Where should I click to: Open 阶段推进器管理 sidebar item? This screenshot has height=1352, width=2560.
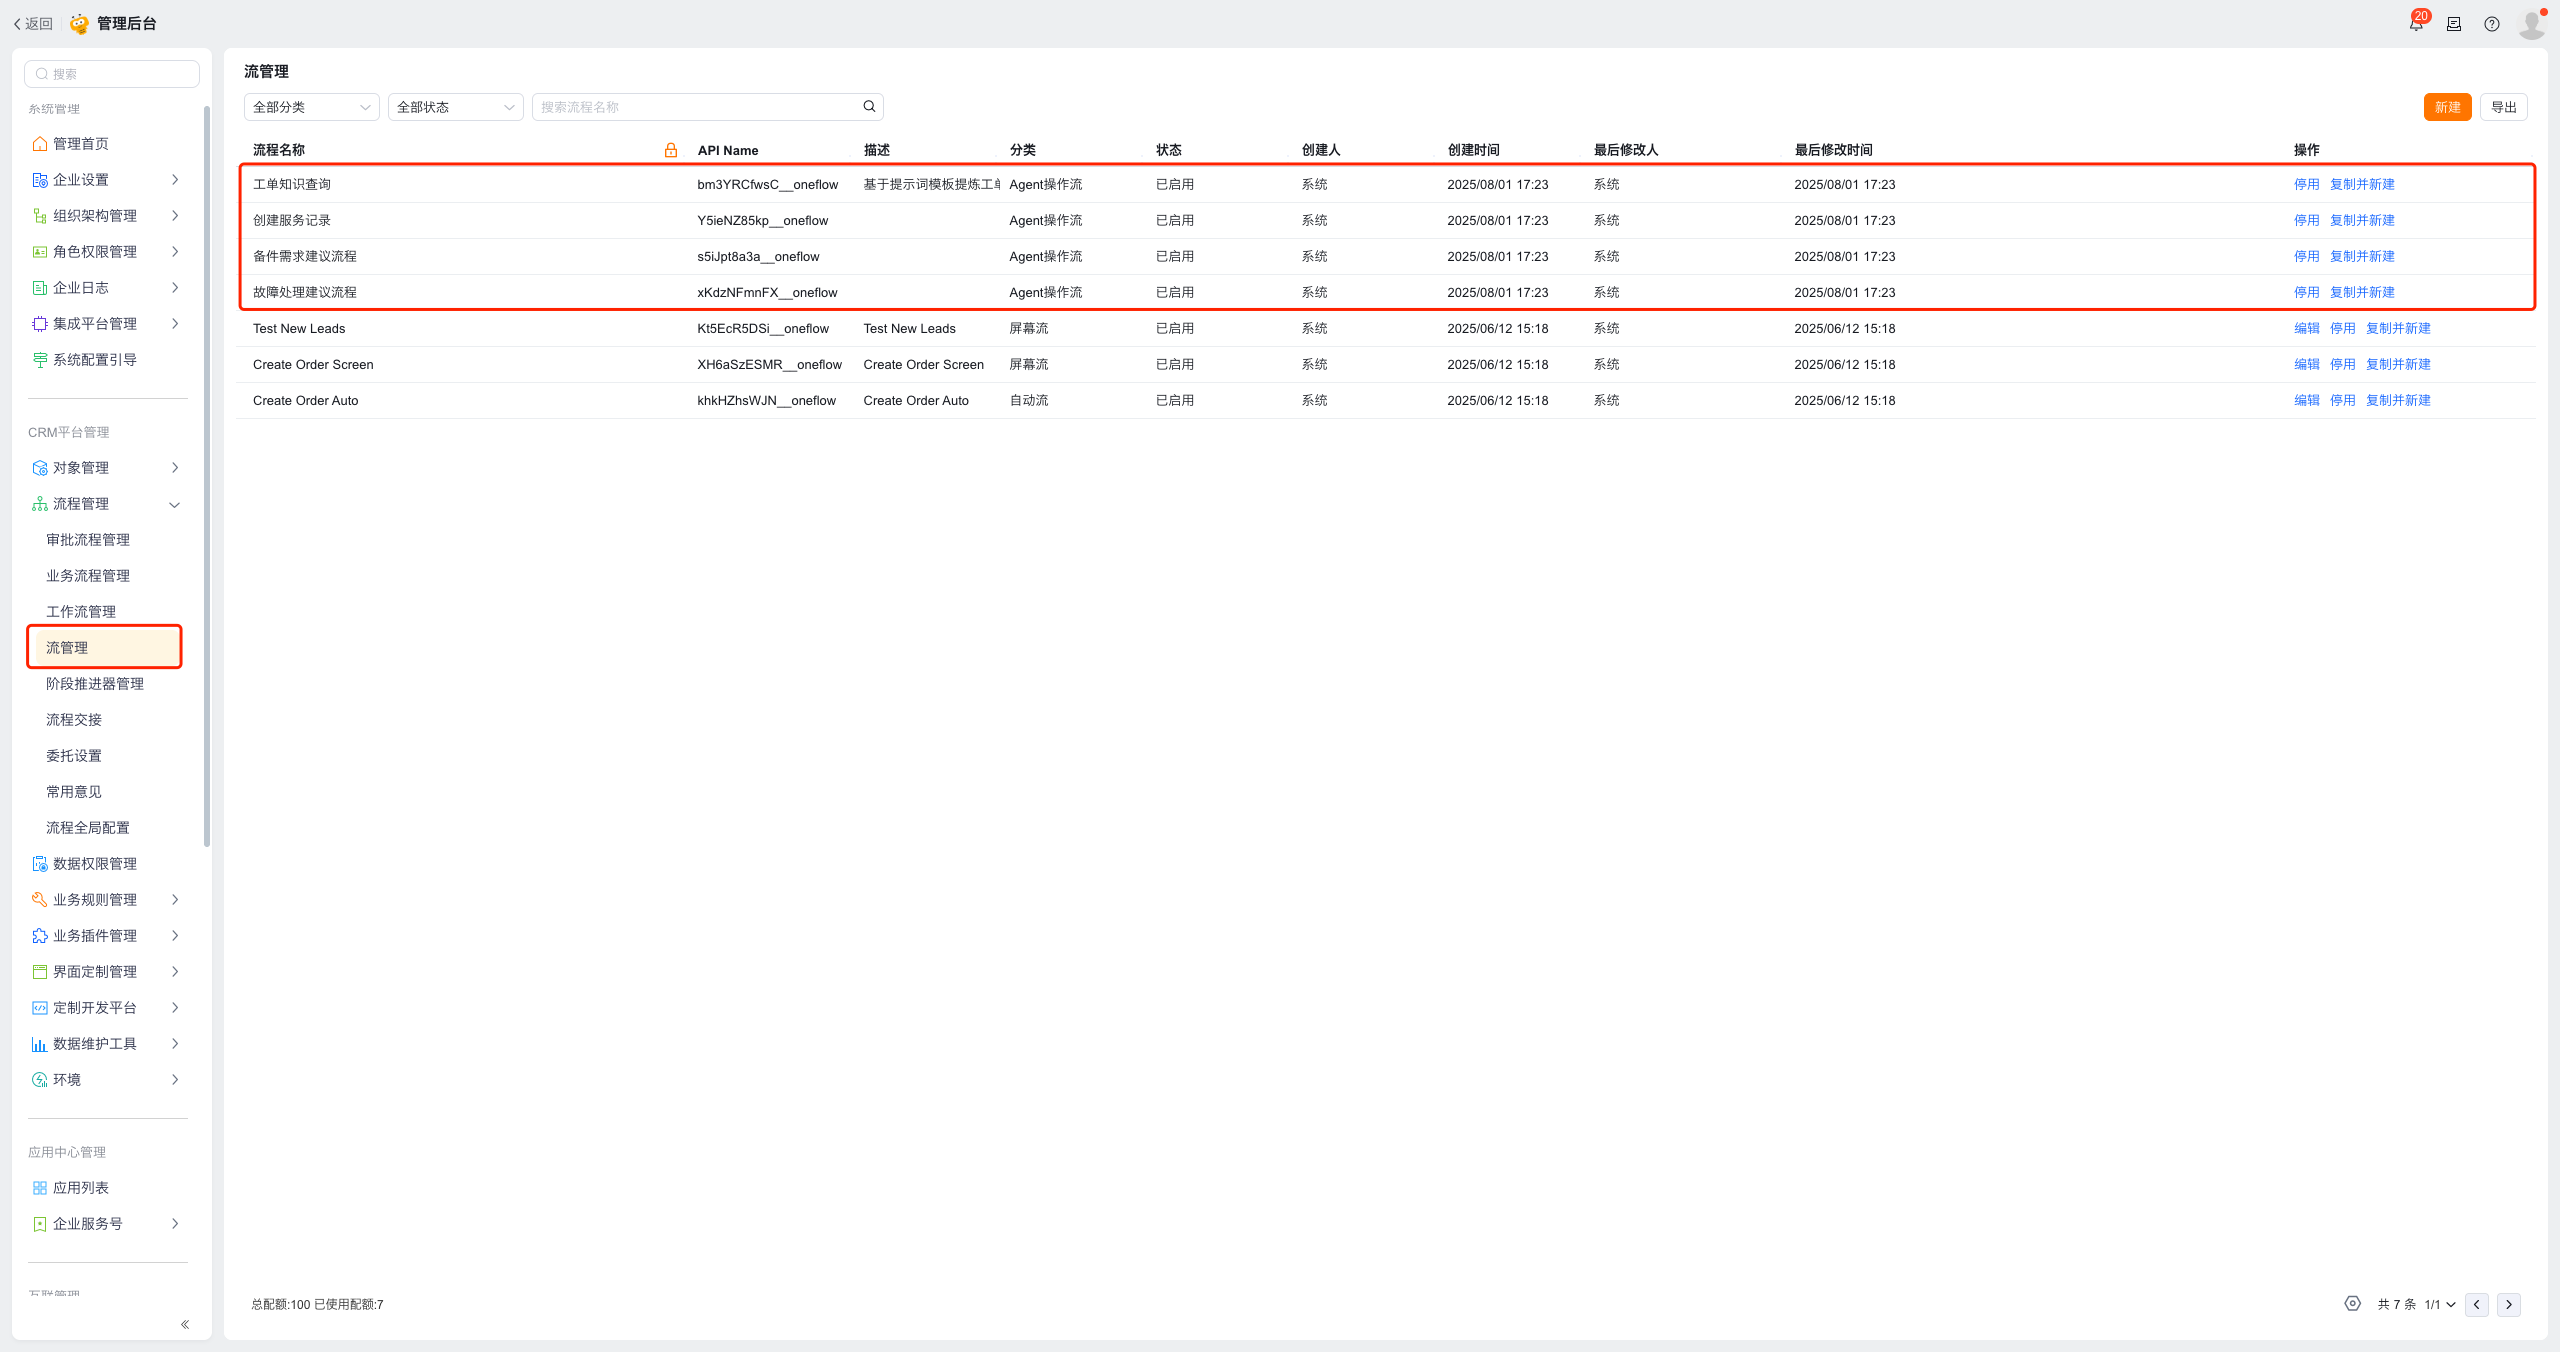coord(95,684)
